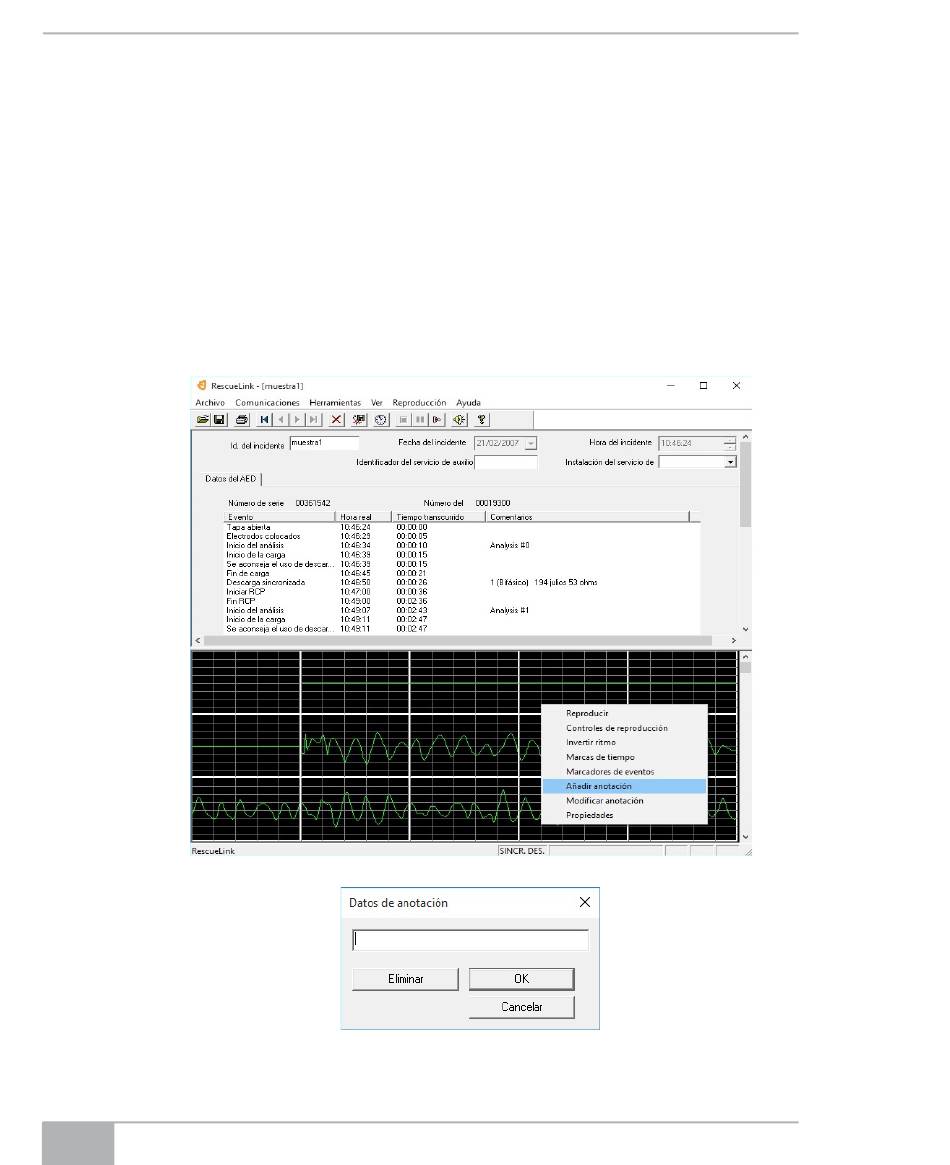Click the stop playback toolbar icon
950x1165 pixels.
(x=403, y=420)
